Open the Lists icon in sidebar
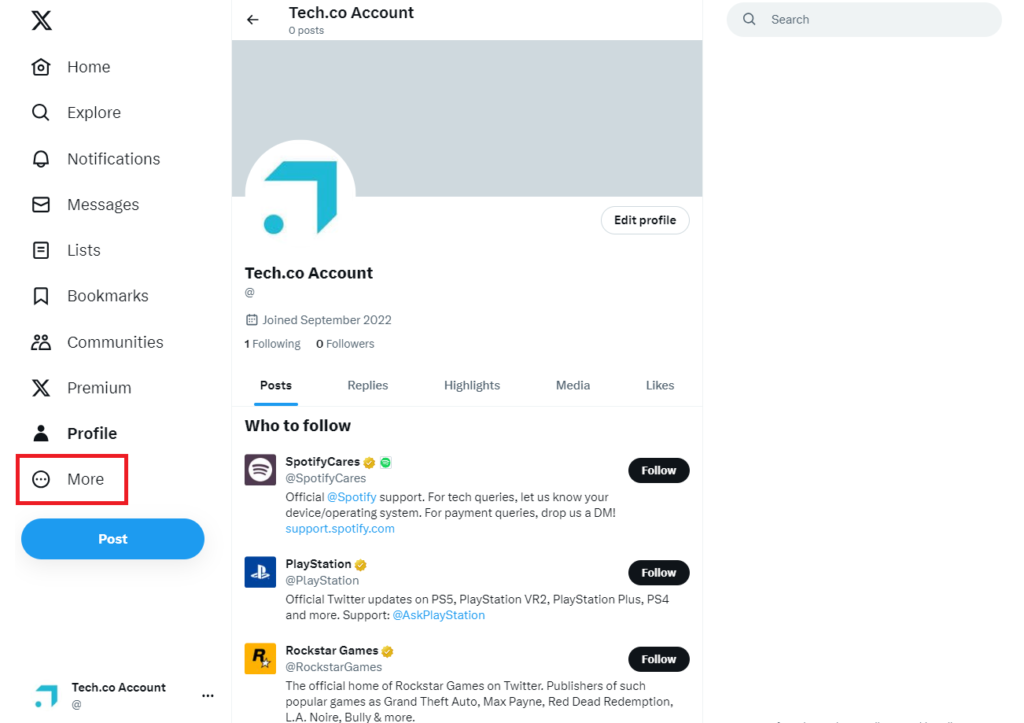The width and height of the screenshot is (1024, 723). 40,250
